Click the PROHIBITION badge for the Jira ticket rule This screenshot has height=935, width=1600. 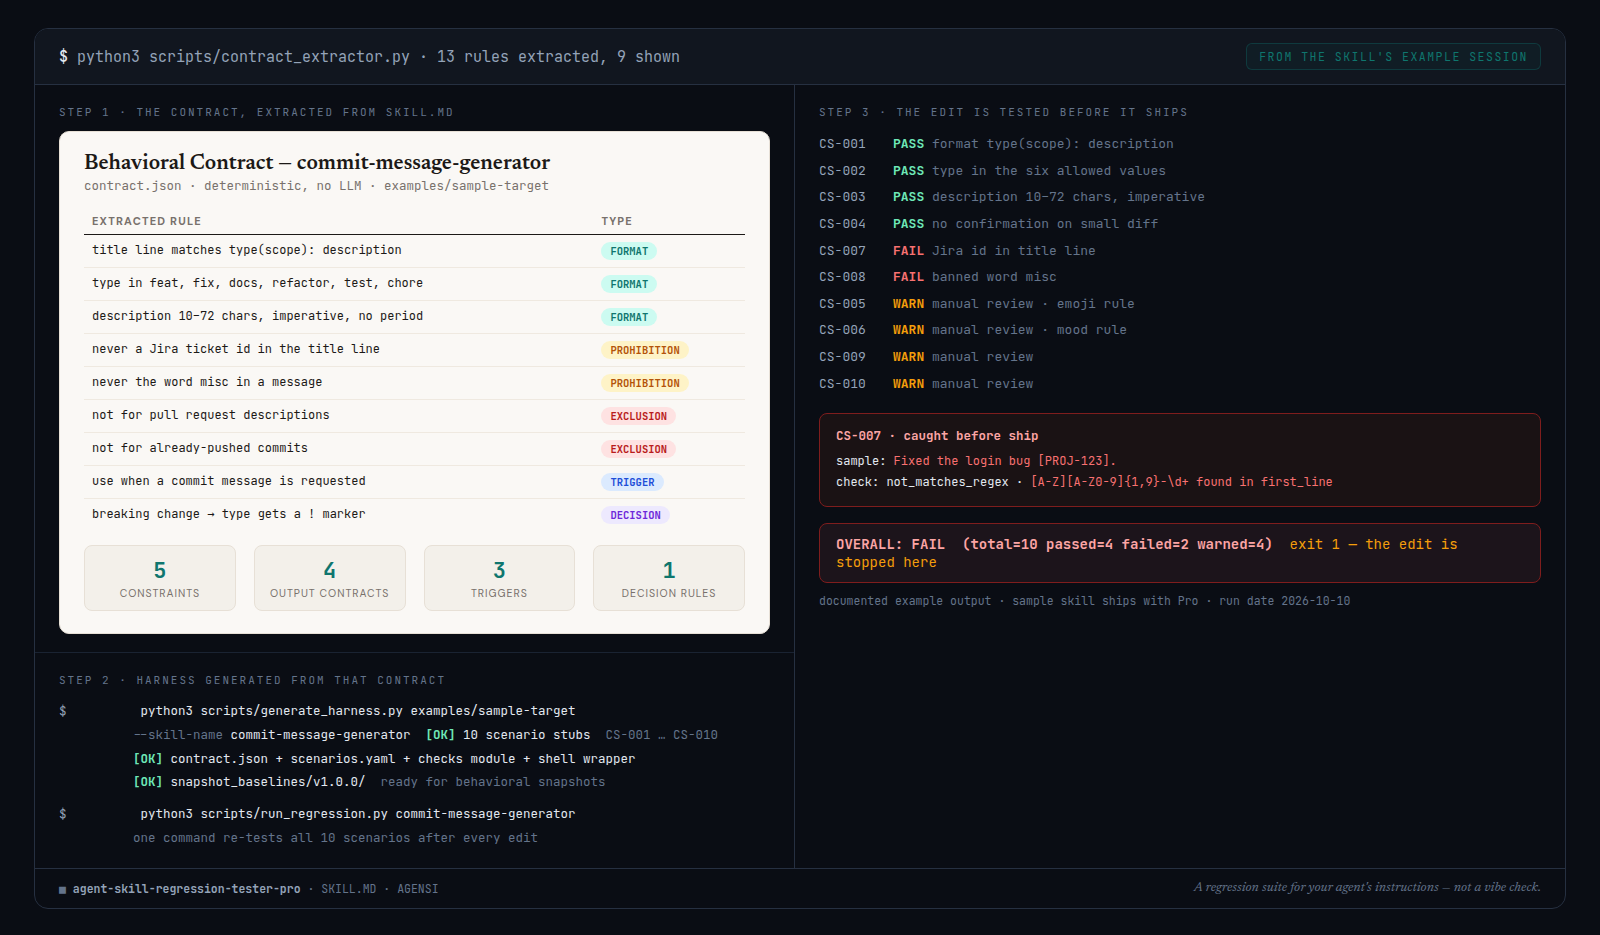(645, 350)
